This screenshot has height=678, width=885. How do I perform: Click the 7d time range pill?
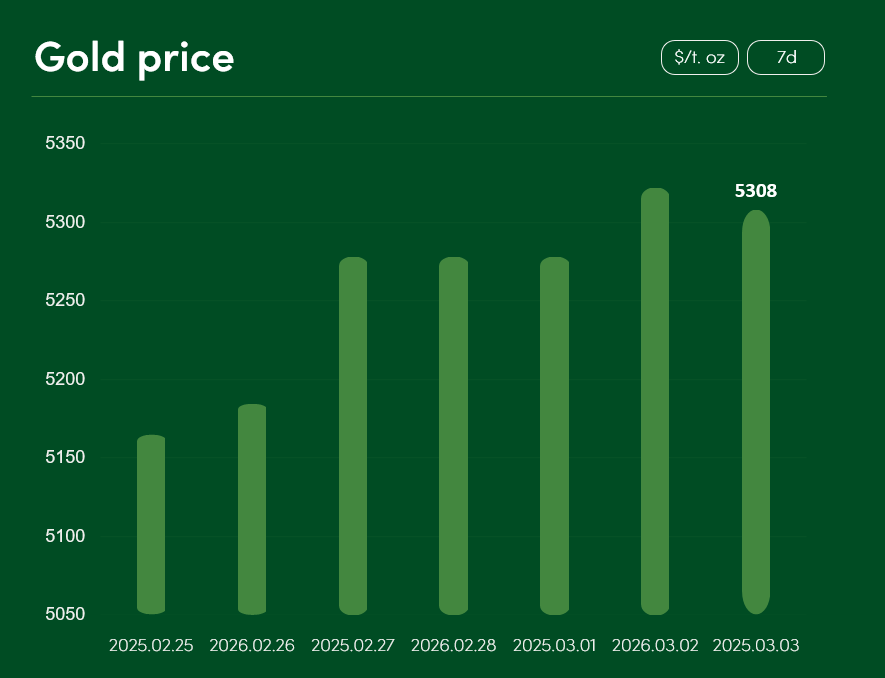[x=786, y=58]
